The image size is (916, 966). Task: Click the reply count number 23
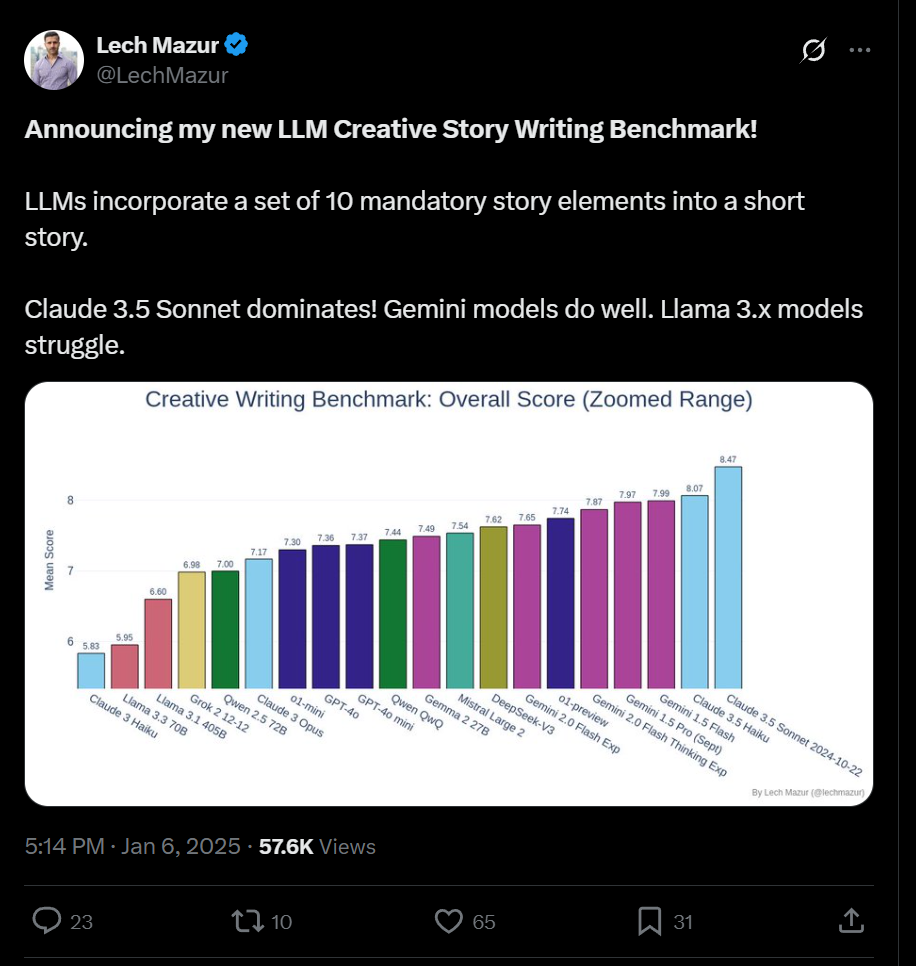pos(81,922)
